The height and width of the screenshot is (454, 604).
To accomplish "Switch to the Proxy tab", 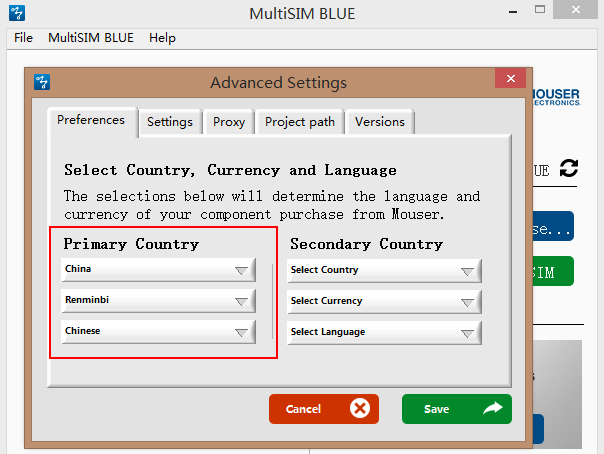I will 229,122.
